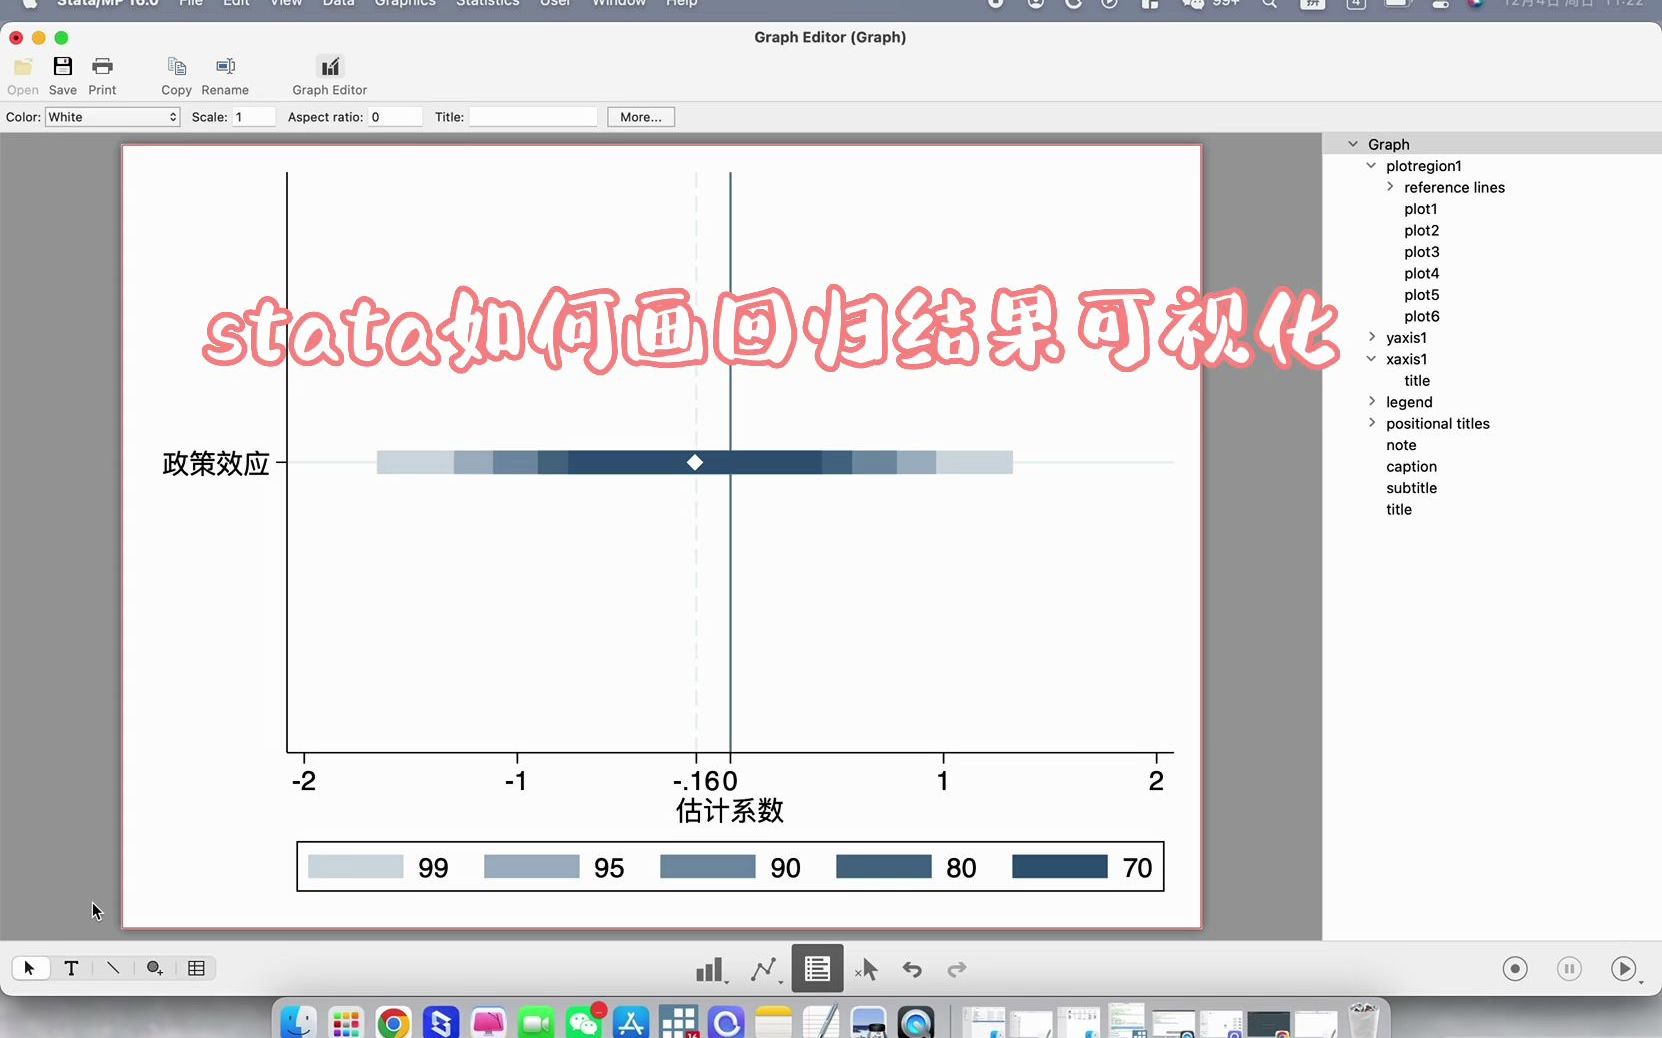Open WeChat from the Dock
This screenshot has width=1662, height=1038.
tap(585, 1021)
